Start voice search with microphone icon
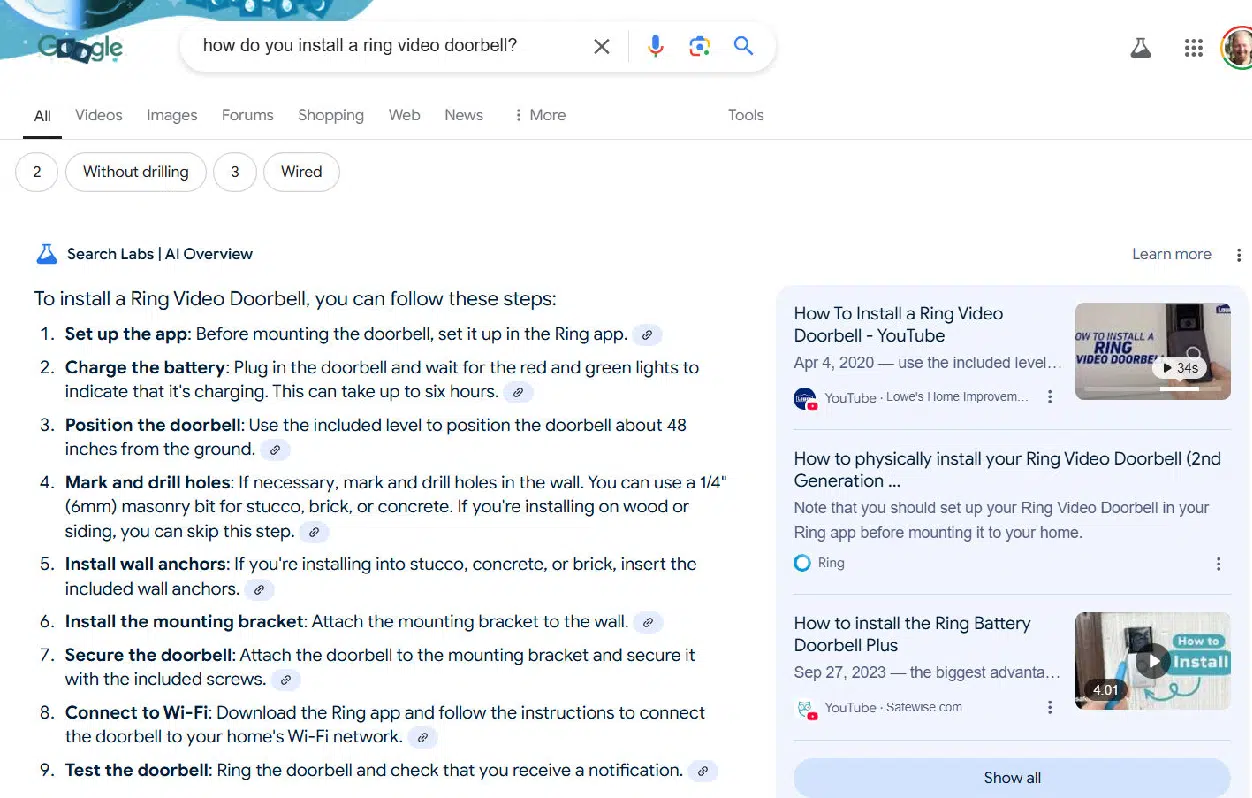Screen dimensions: 1252x798 [x=655, y=46]
